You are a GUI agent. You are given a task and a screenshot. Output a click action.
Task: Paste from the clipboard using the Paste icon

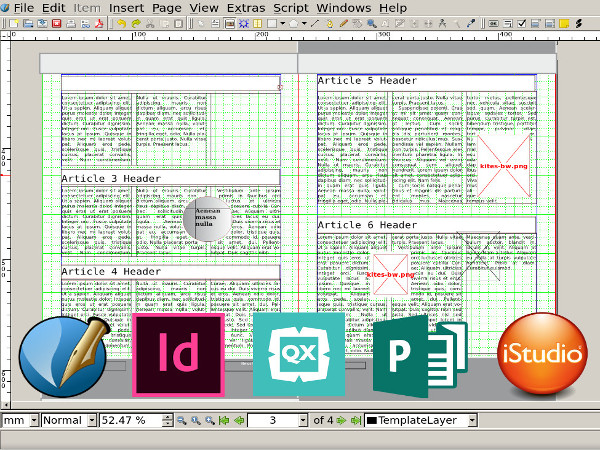pos(179,24)
